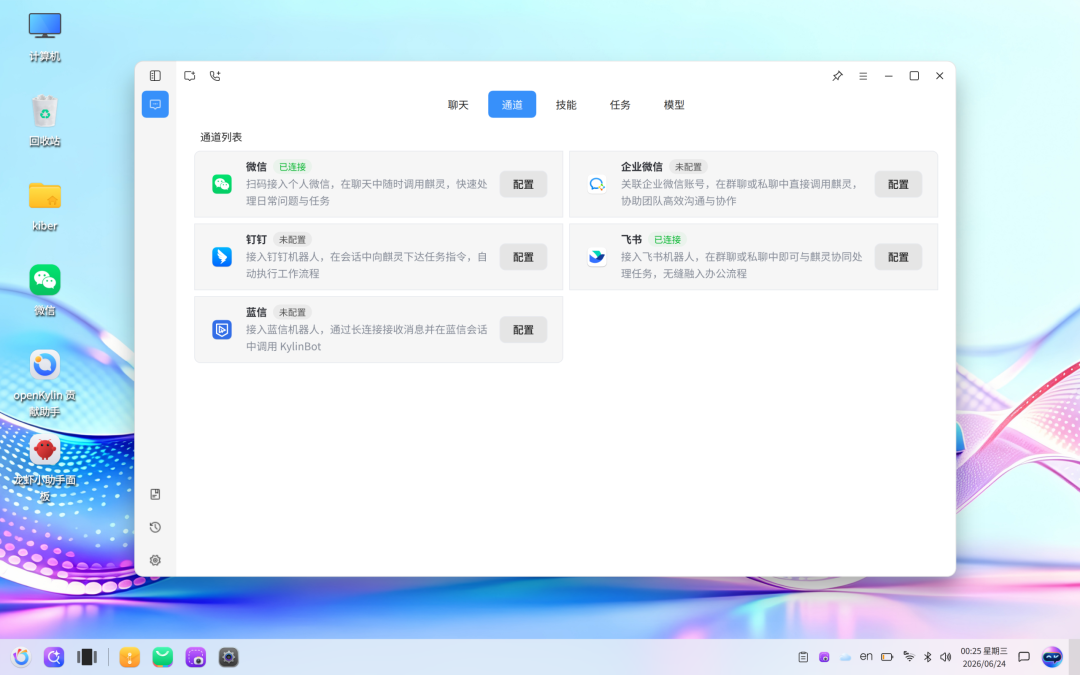The height and width of the screenshot is (675, 1080).
Task: Select the kiber folder on desktop
Action: [x=45, y=206]
